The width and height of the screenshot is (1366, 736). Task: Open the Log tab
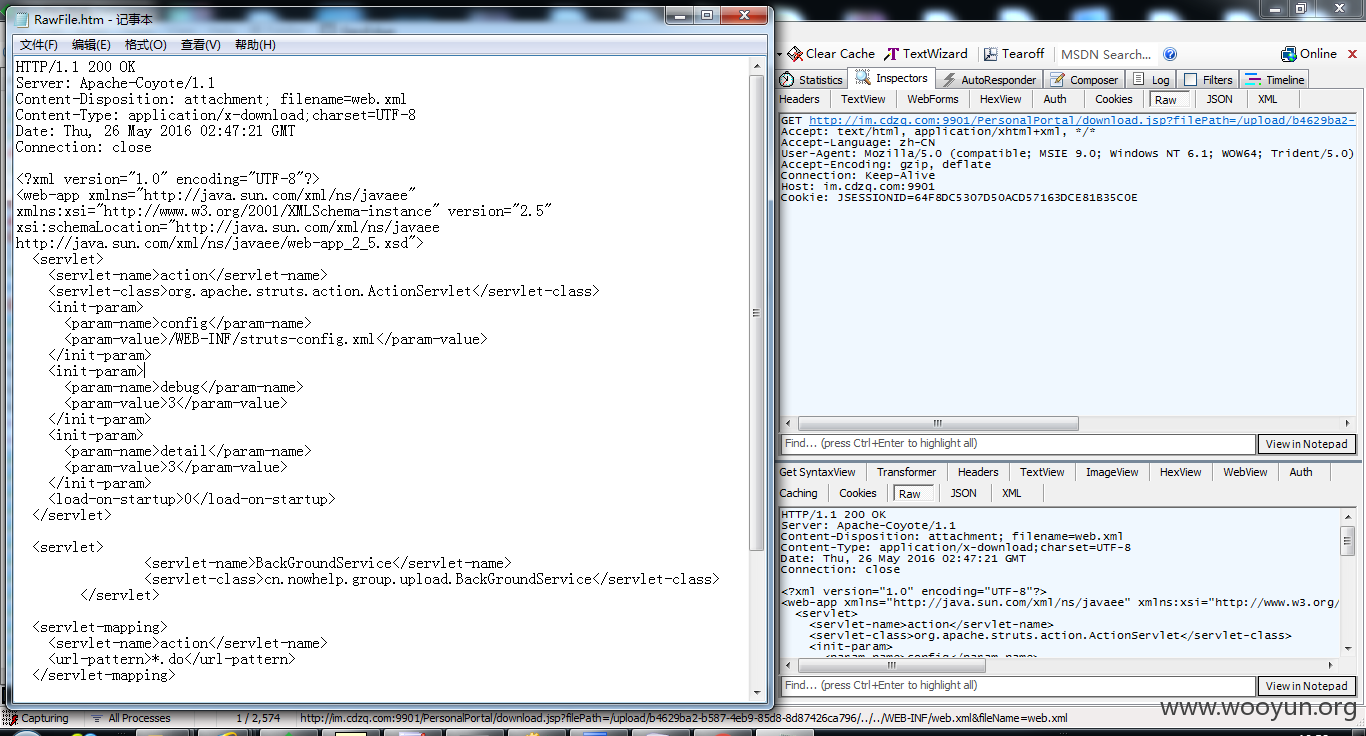[1151, 79]
